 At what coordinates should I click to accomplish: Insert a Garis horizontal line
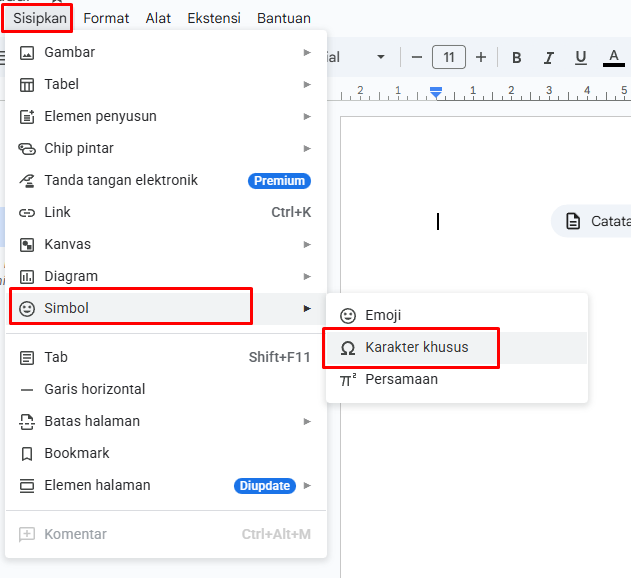coord(94,389)
